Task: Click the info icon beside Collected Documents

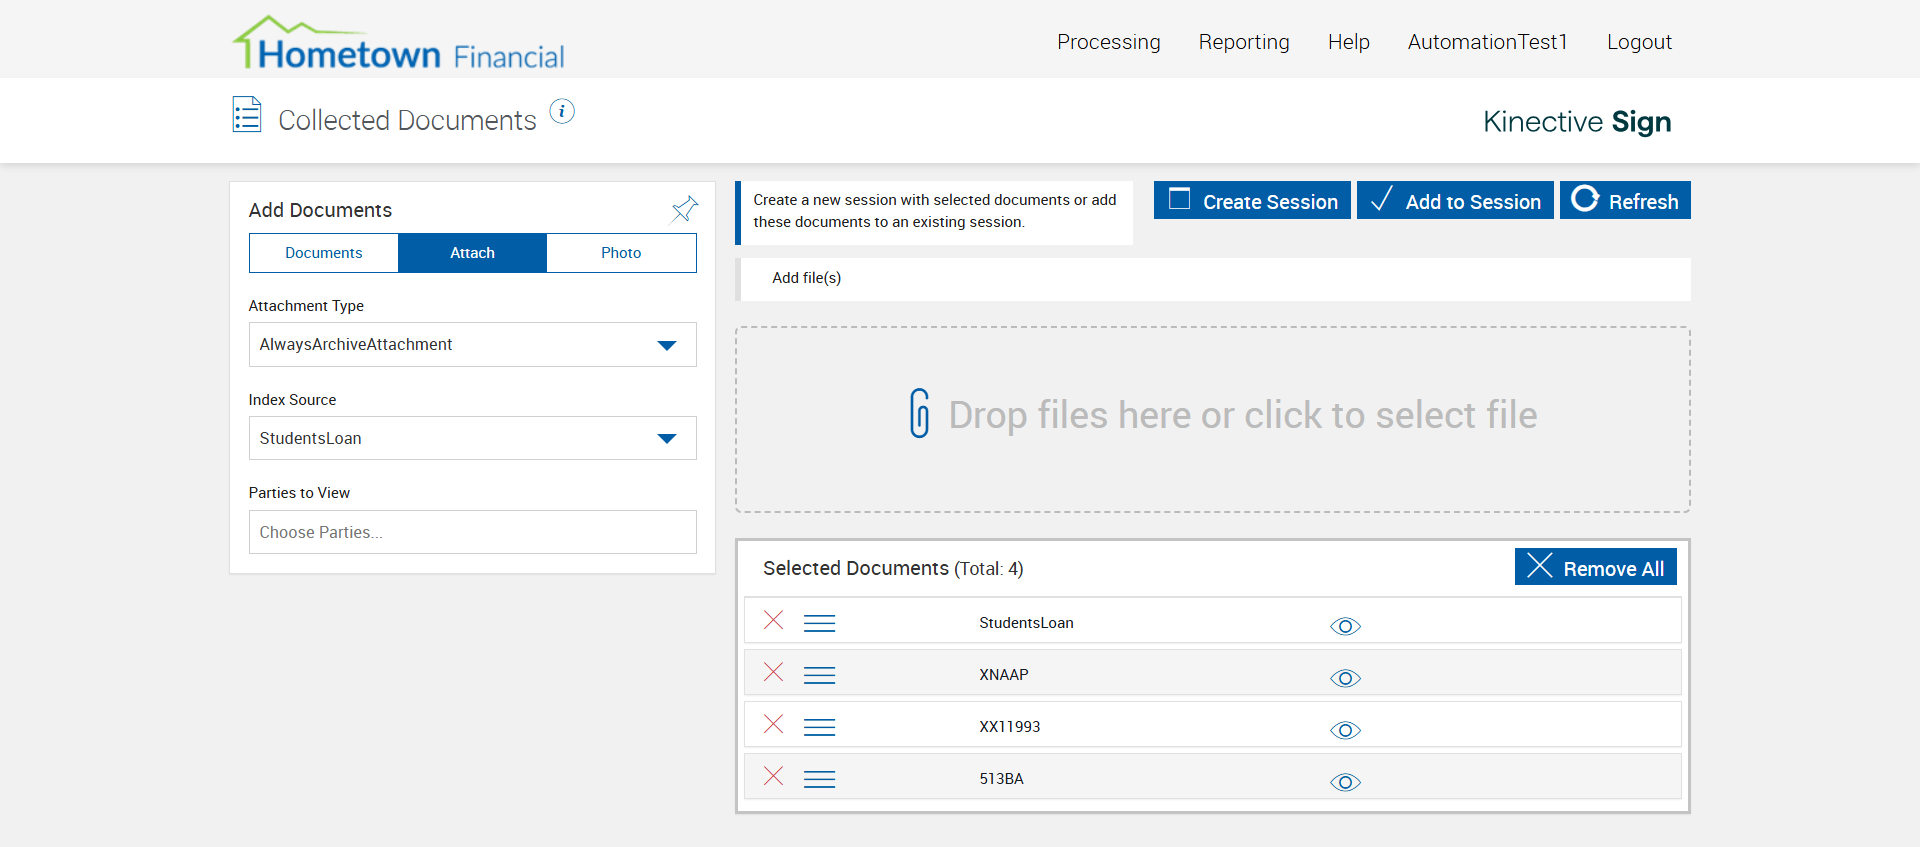Action: pos(562,112)
